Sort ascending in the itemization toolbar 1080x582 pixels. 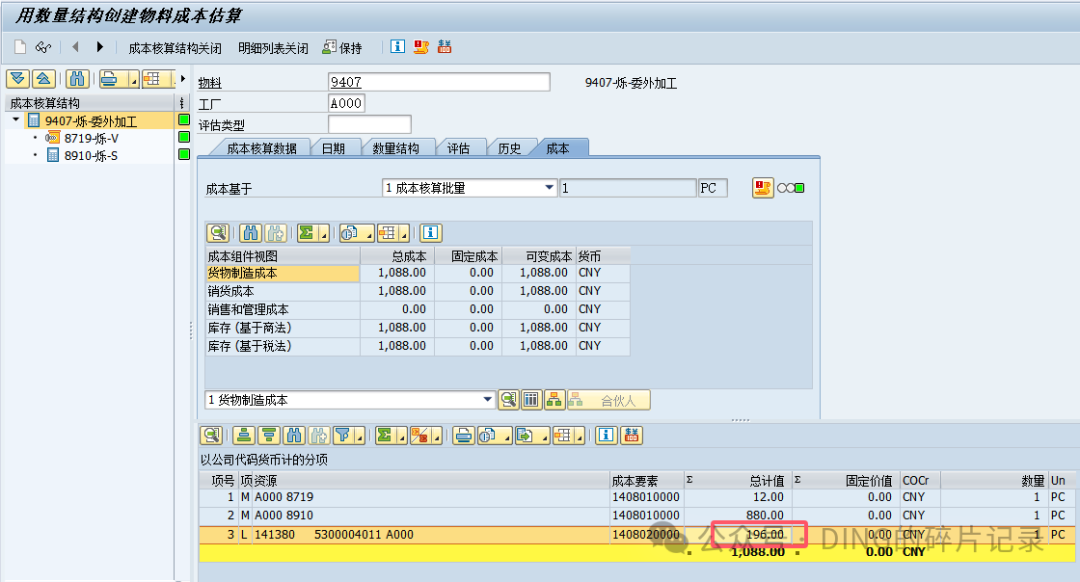[244, 435]
